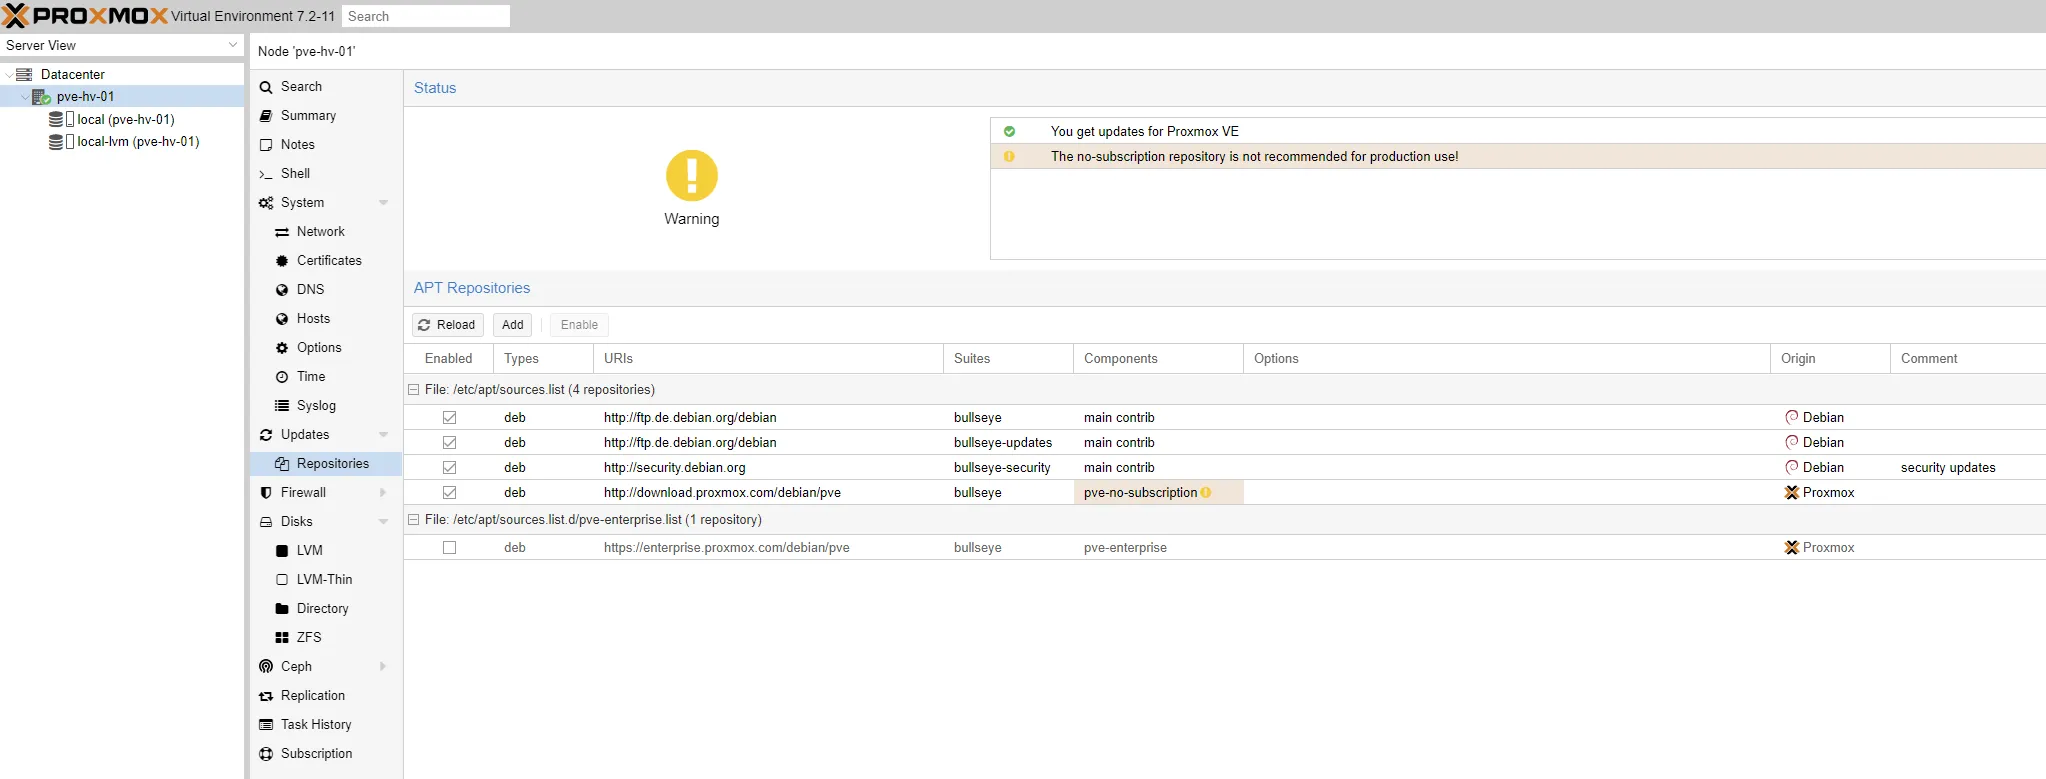This screenshot has width=2046, height=779.
Task: Click the Summary book icon
Action: [x=266, y=116]
